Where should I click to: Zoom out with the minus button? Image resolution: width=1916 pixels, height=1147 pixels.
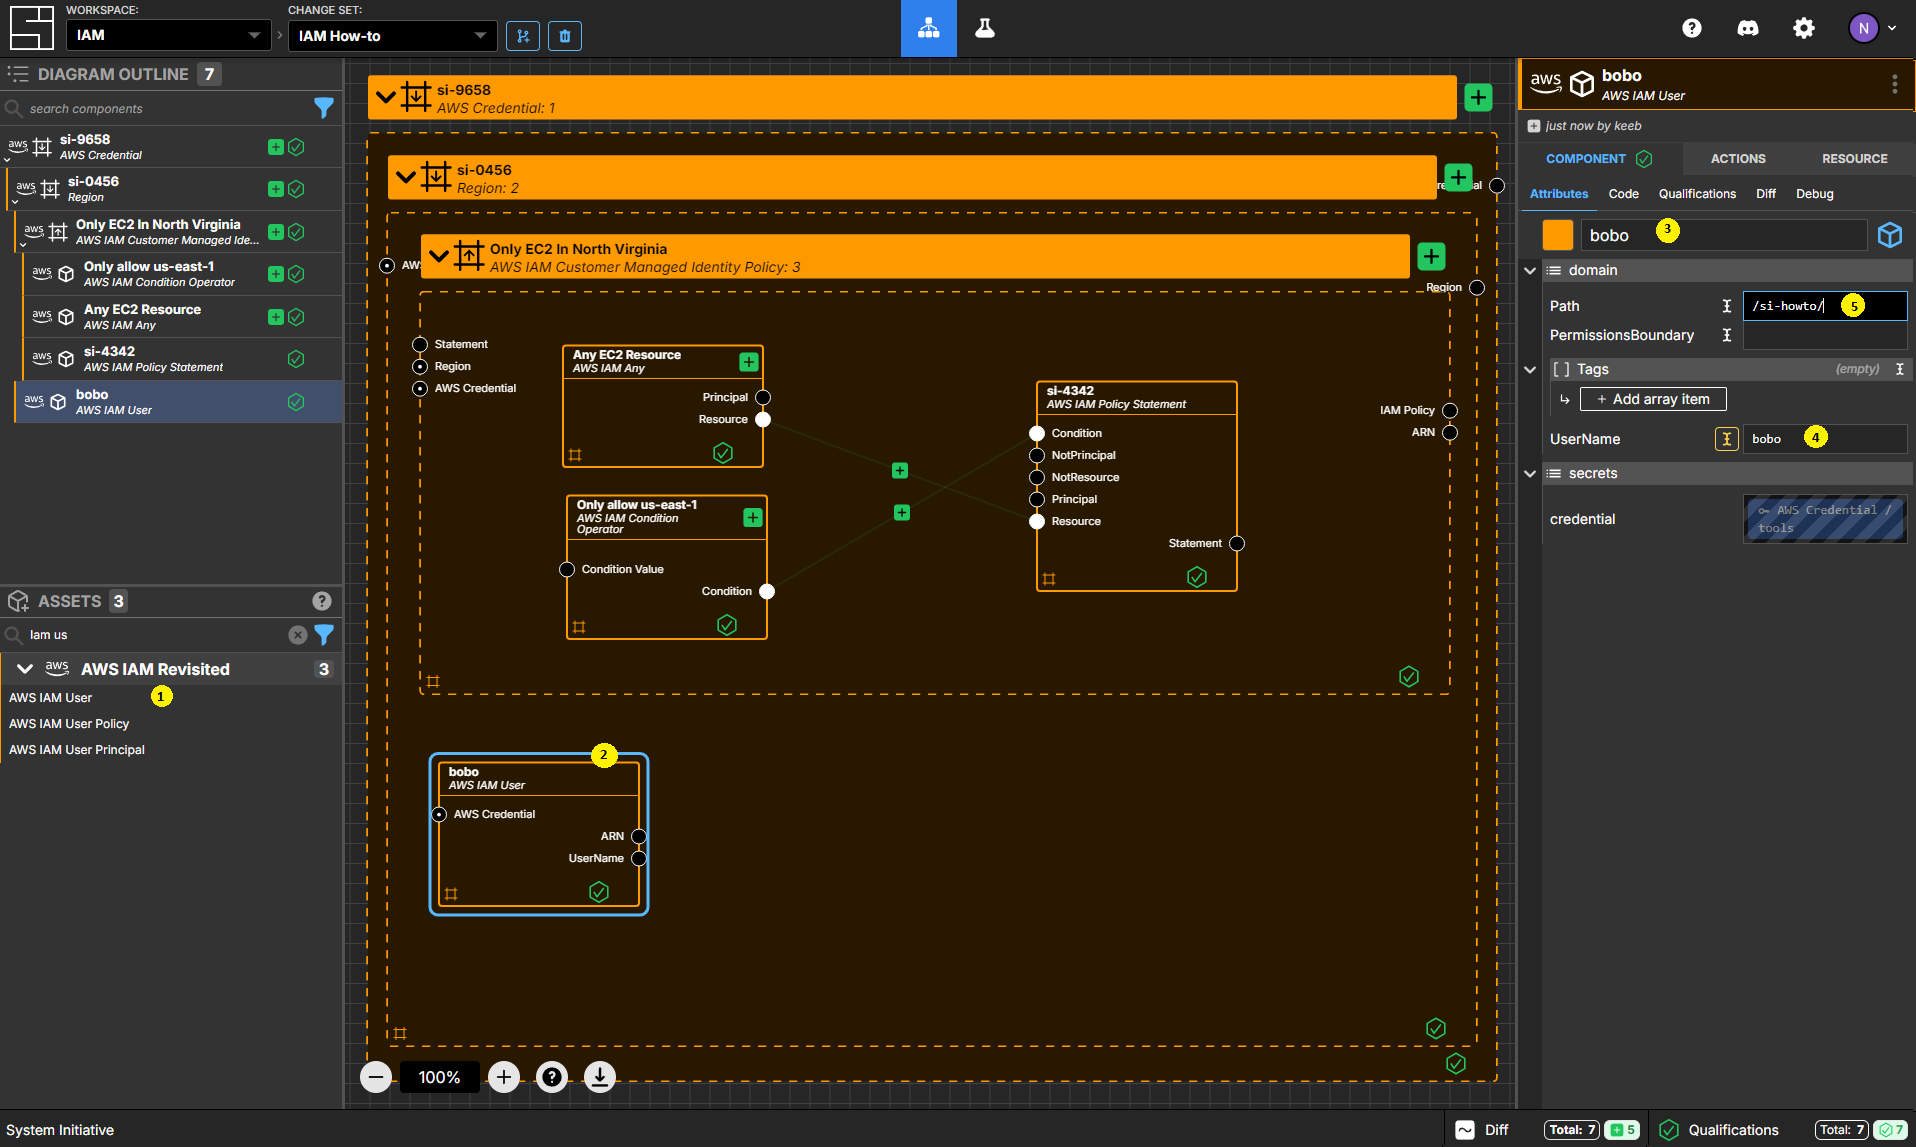pos(376,1077)
